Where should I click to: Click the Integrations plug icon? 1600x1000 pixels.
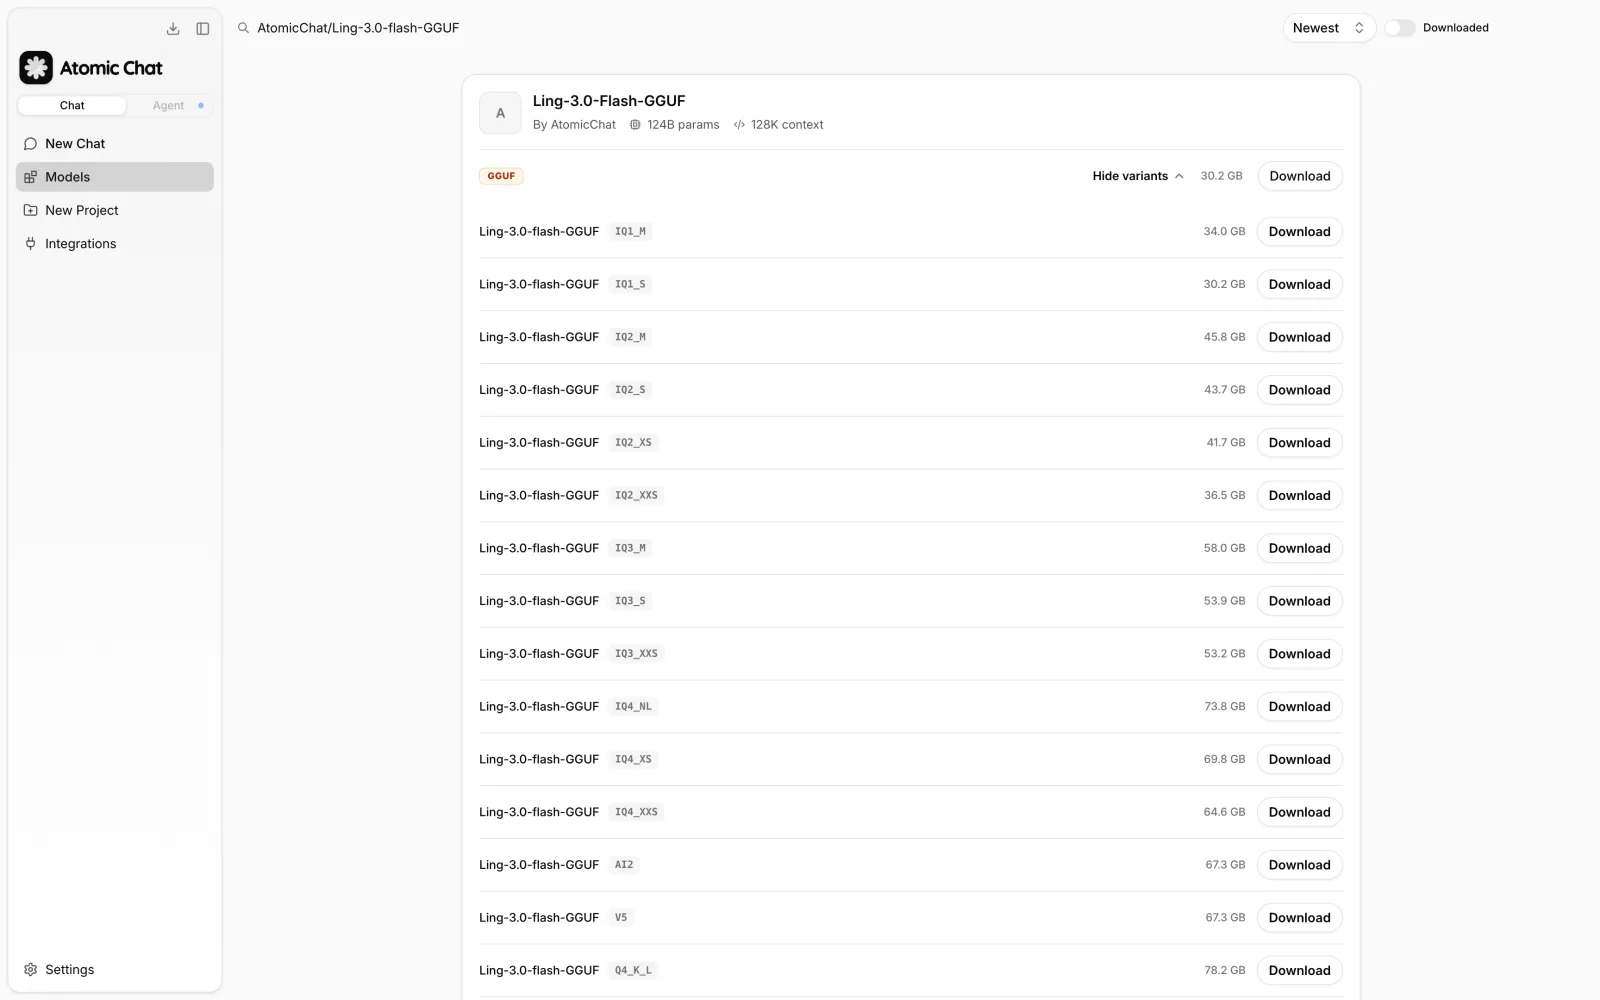click(x=30, y=244)
